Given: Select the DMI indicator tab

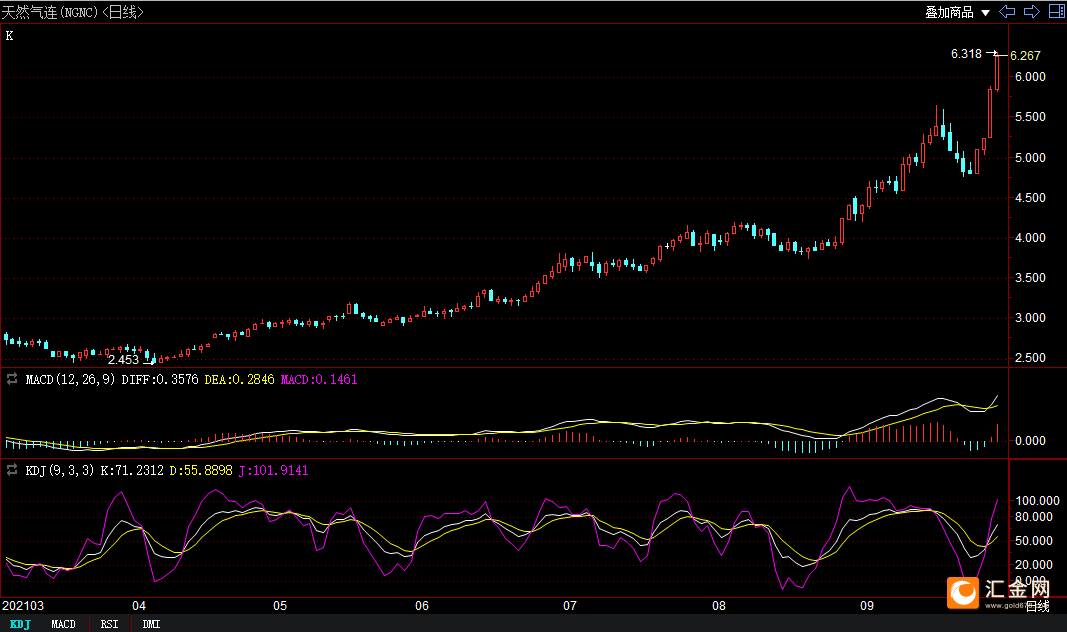Looking at the screenshot, I should (151, 624).
